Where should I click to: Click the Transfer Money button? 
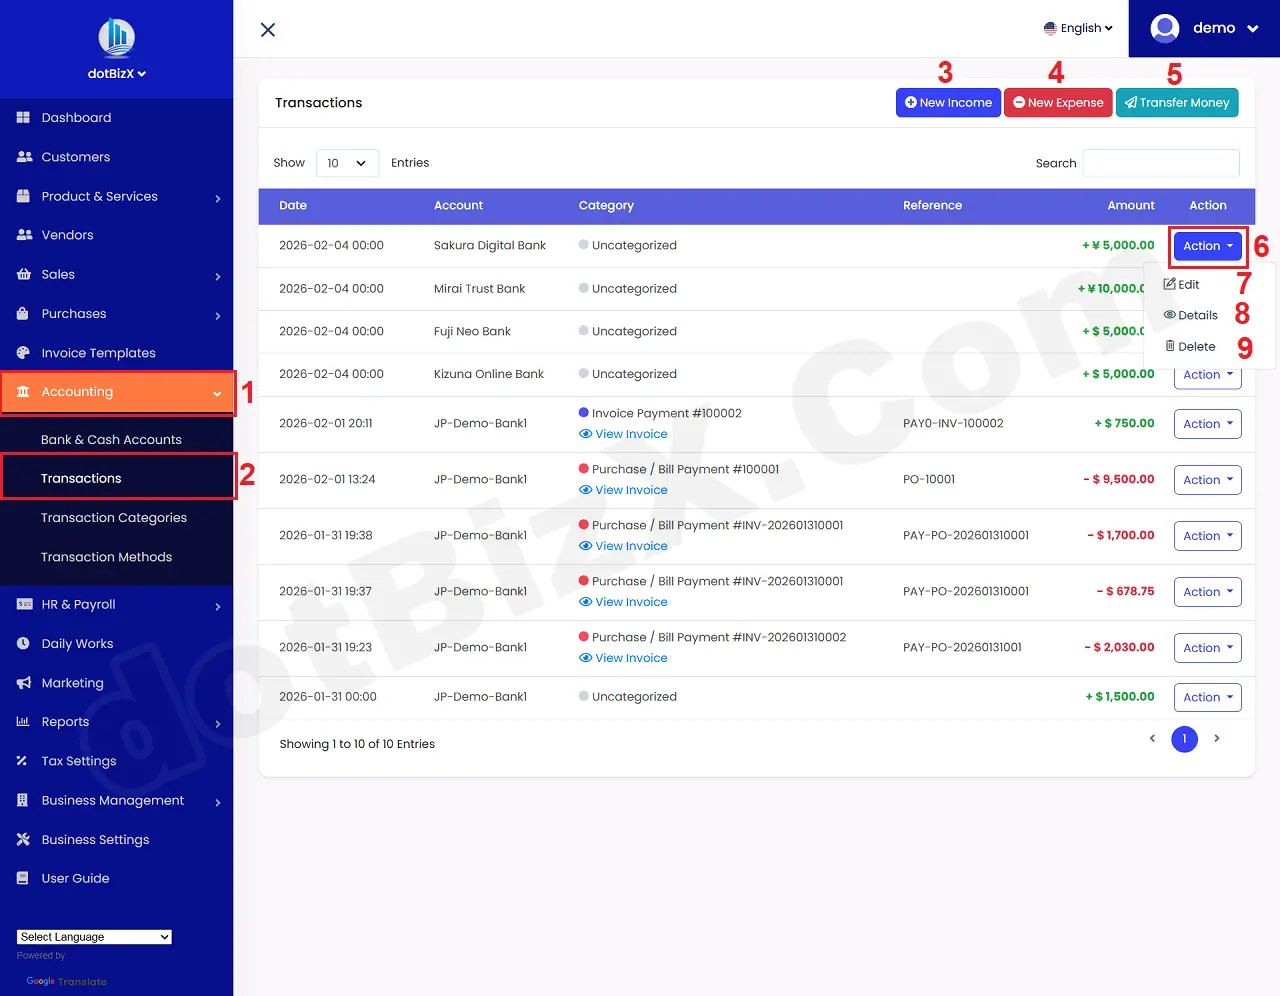[1177, 102]
